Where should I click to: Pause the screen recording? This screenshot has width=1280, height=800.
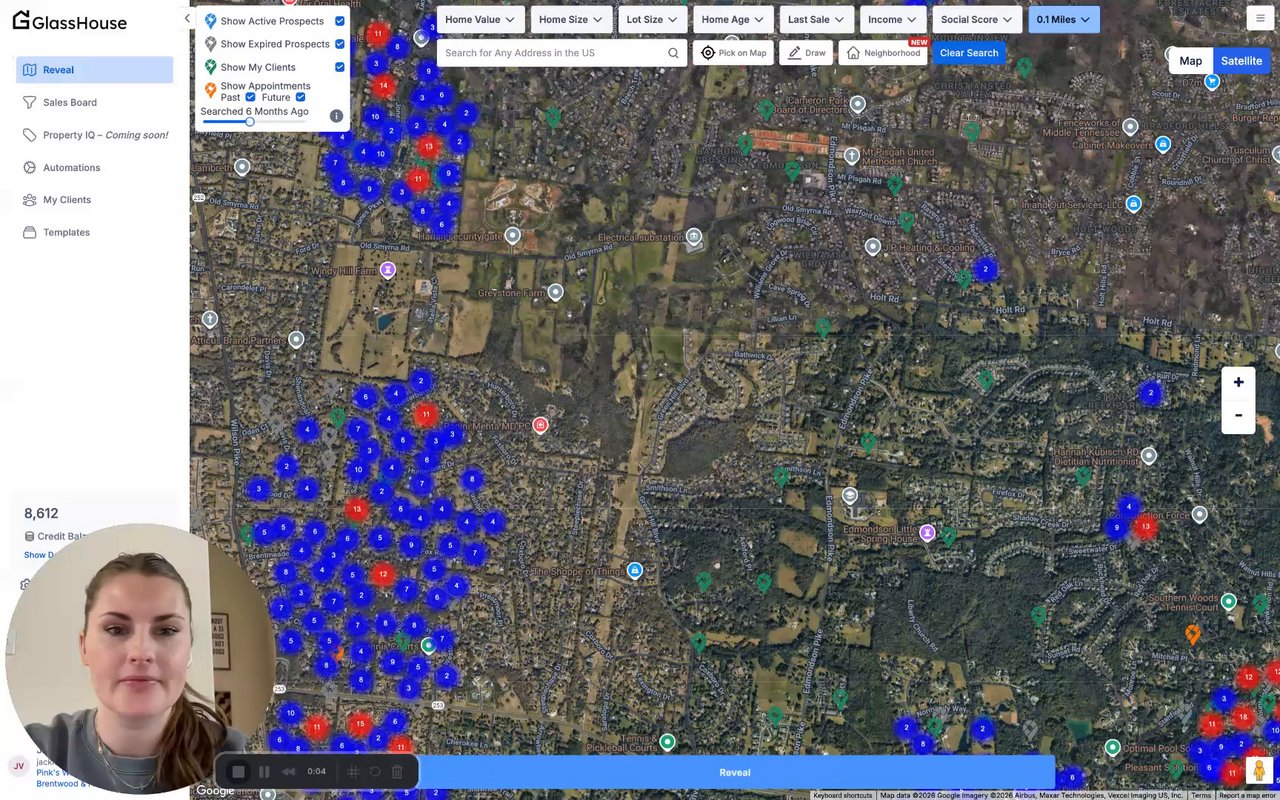click(x=264, y=771)
